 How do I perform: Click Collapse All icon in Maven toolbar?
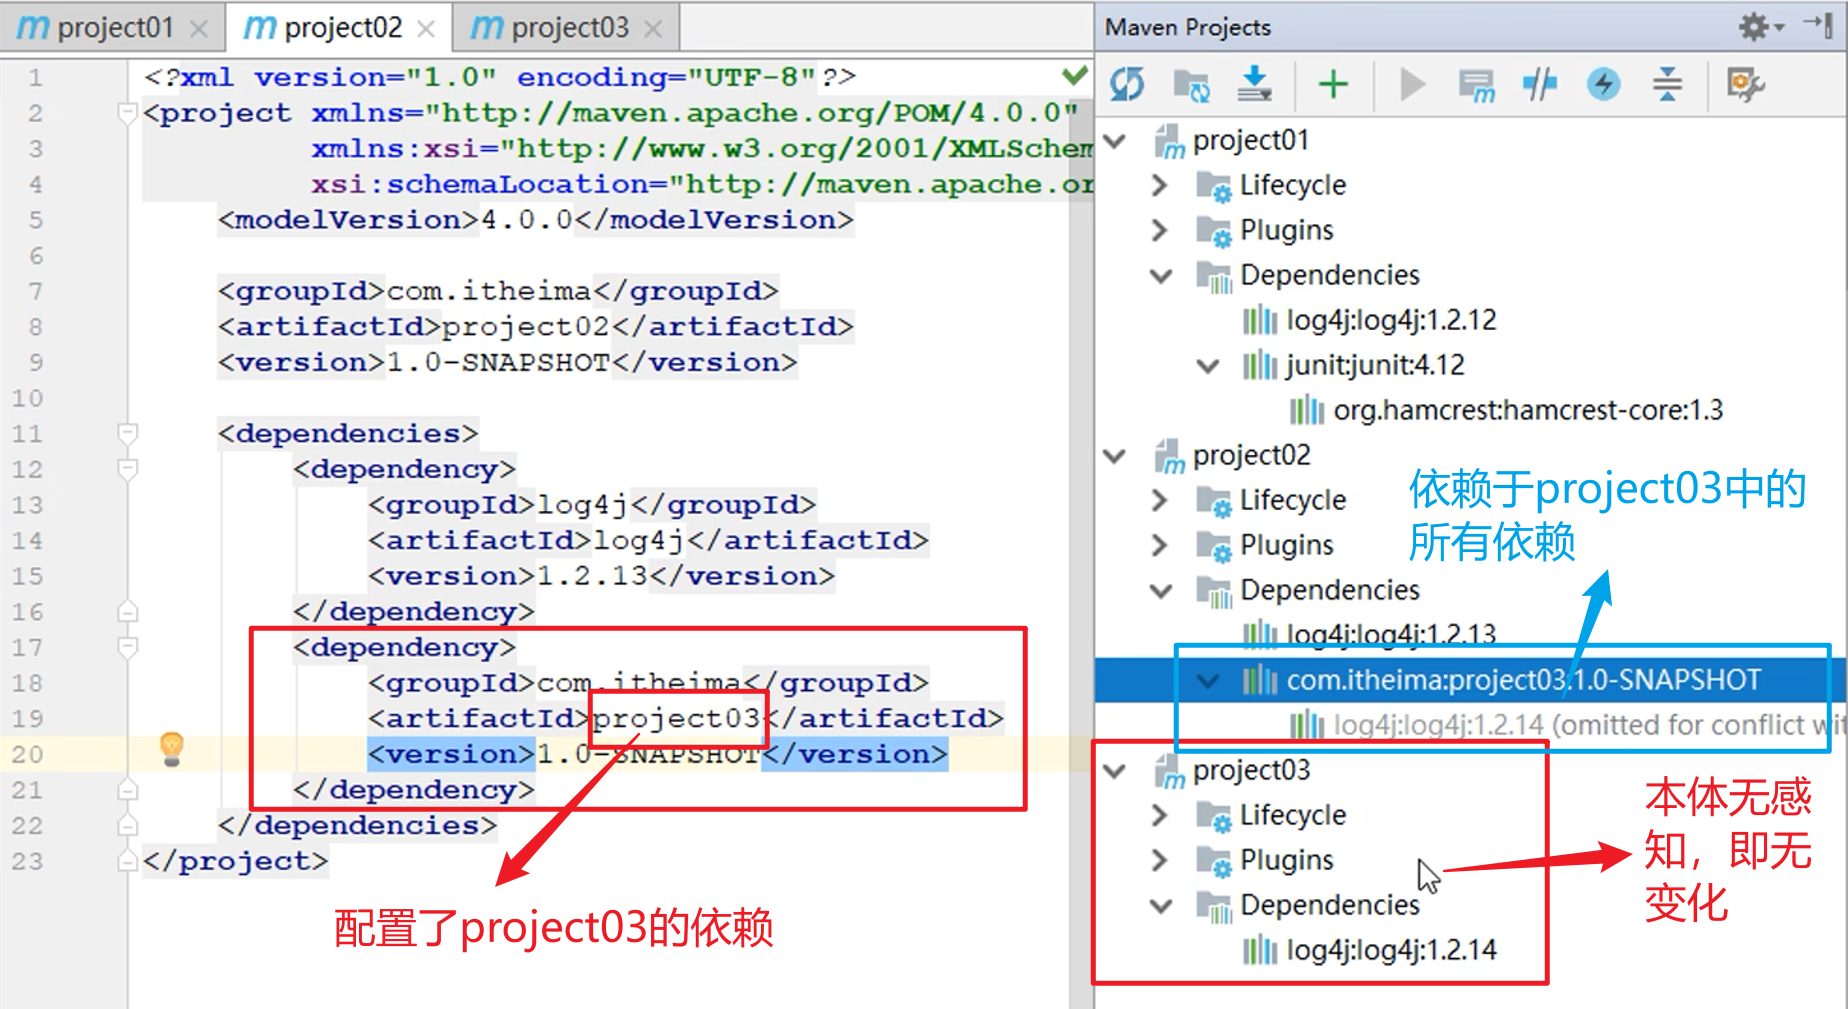[1667, 84]
